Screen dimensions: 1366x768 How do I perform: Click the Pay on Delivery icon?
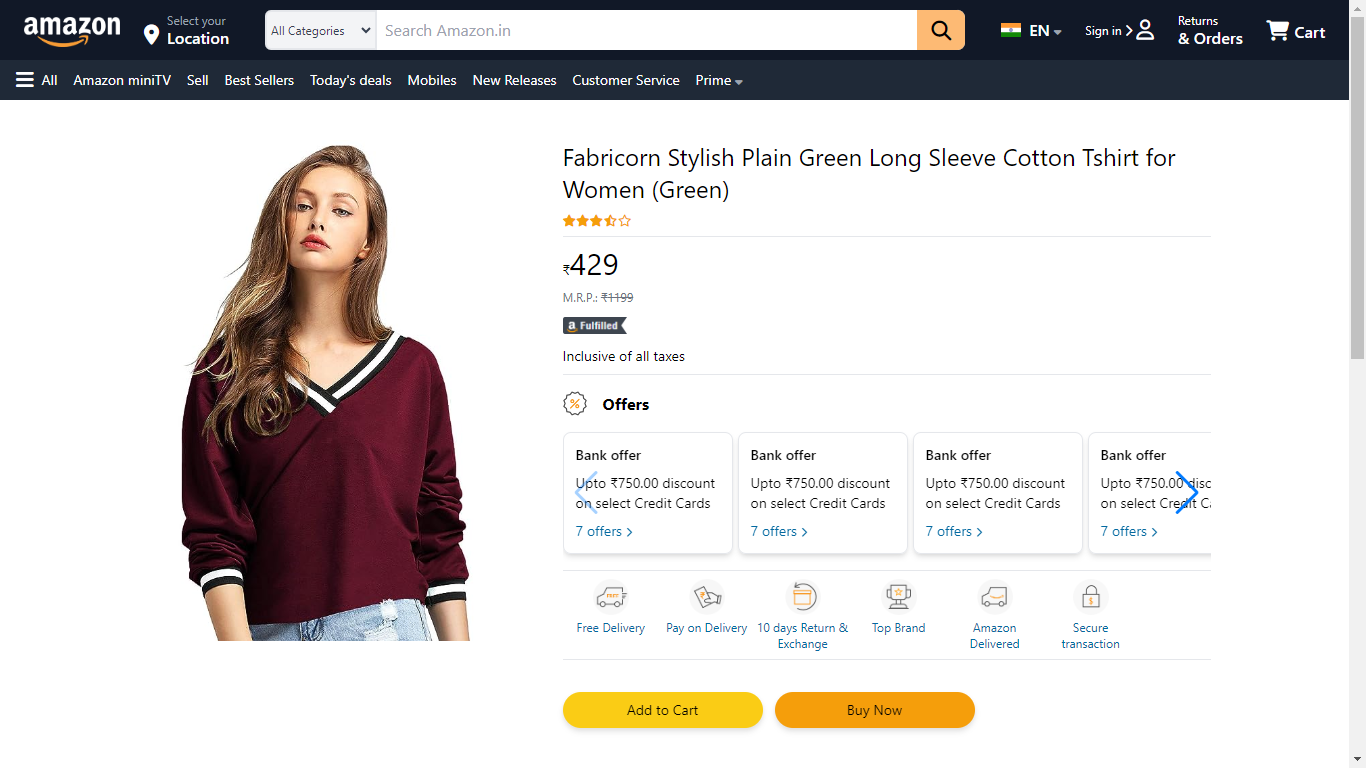(x=707, y=598)
